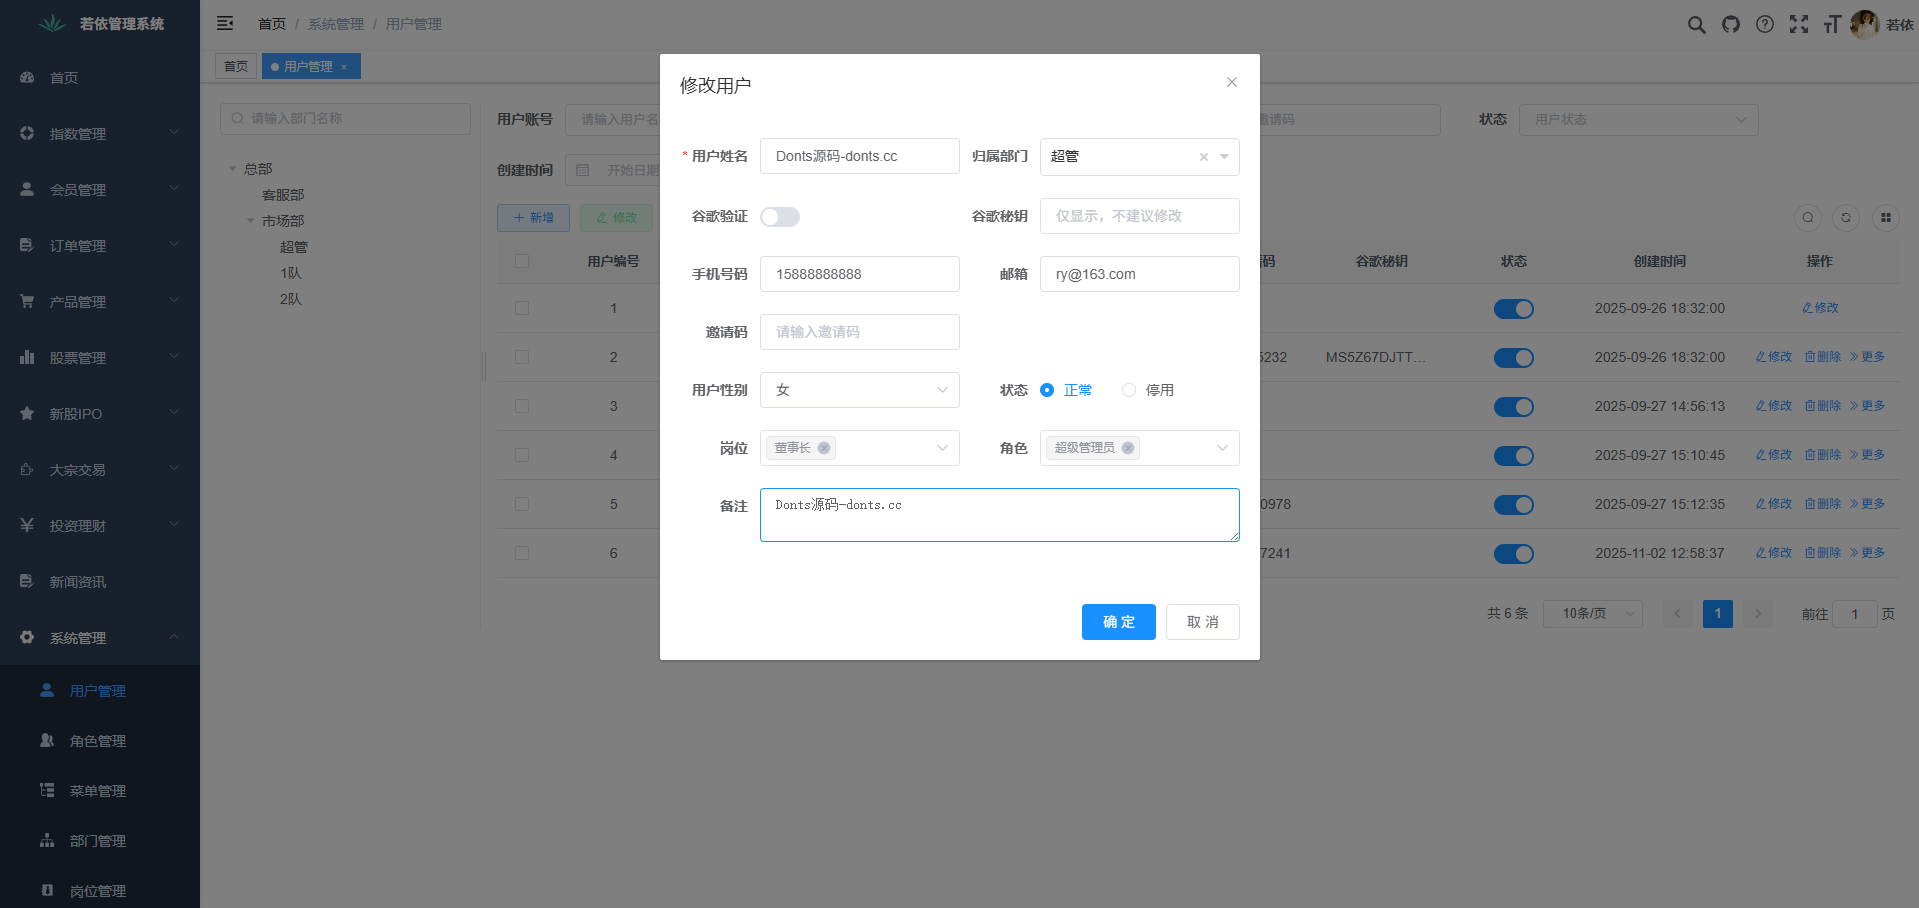Open the font size setting icon
The height and width of the screenshot is (908, 1919).
pyautogui.click(x=1832, y=25)
